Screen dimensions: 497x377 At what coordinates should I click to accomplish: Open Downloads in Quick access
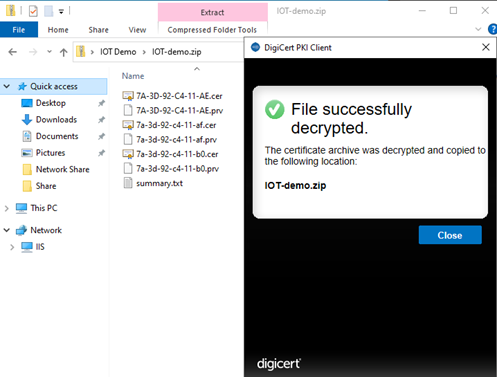(x=56, y=119)
